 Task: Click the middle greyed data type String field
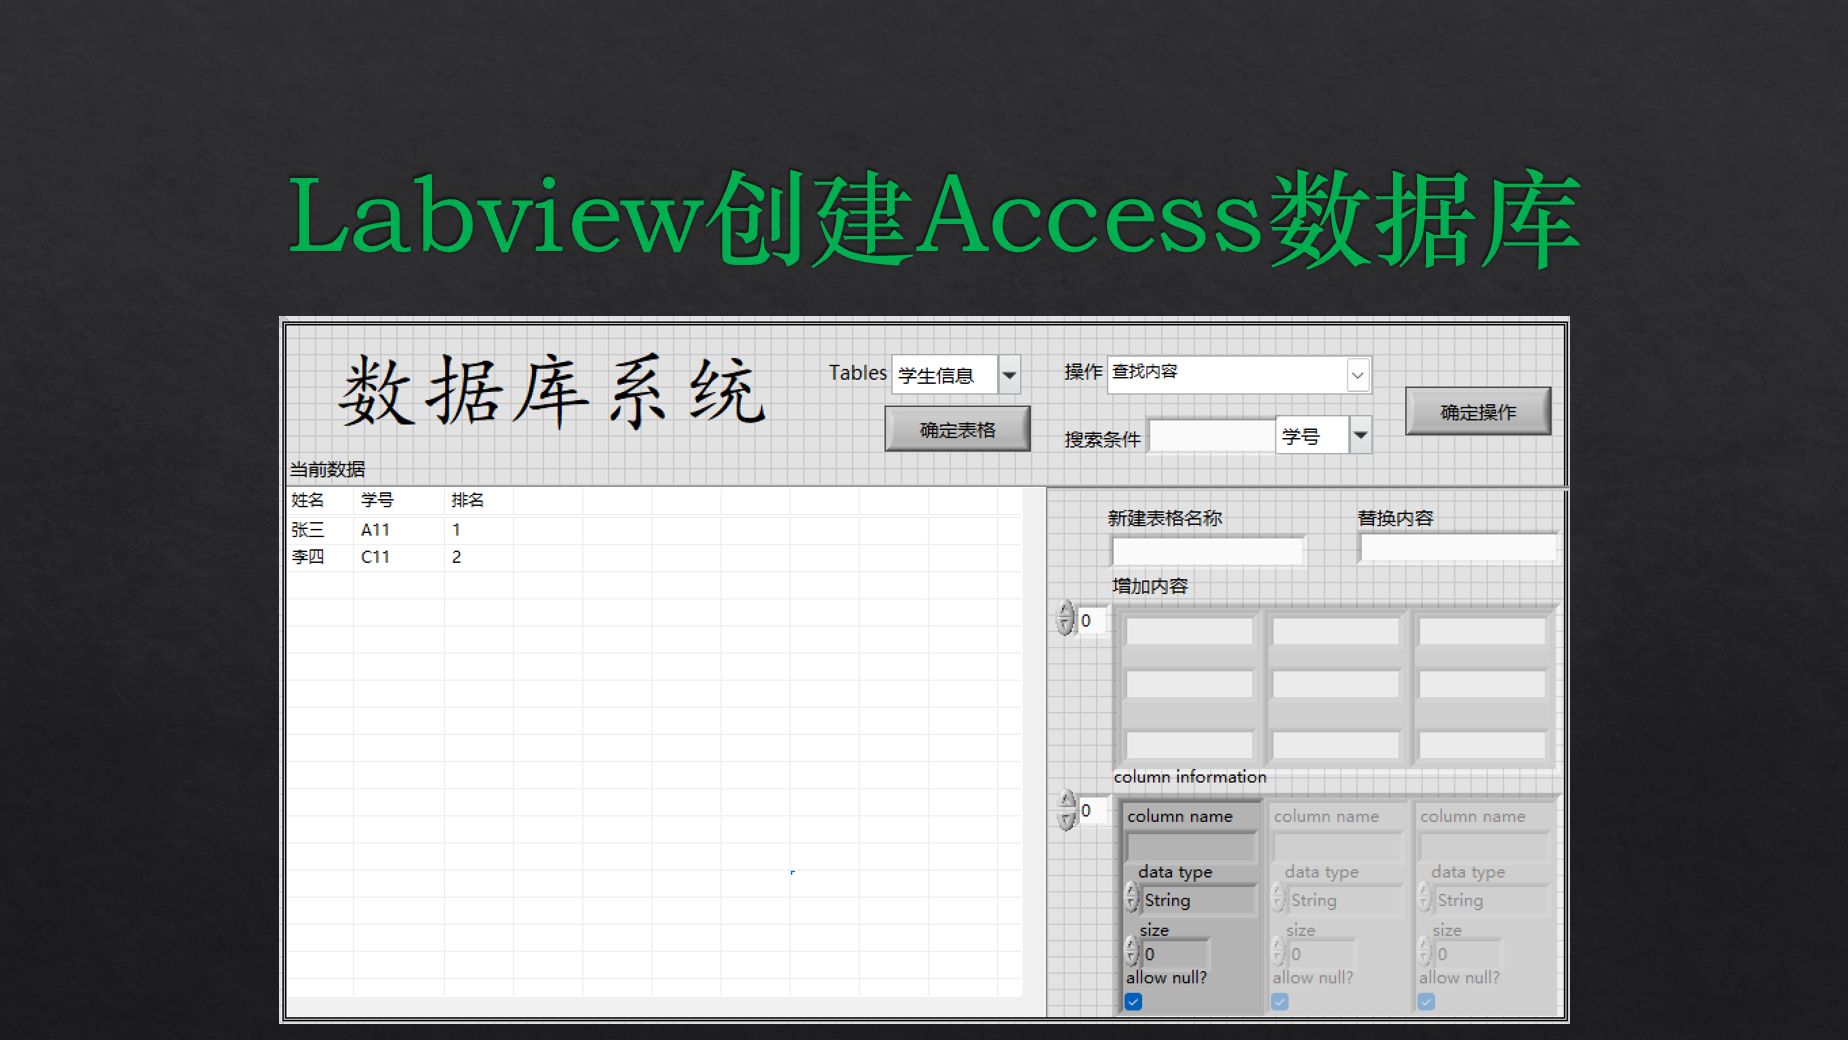tap(1345, 899)
